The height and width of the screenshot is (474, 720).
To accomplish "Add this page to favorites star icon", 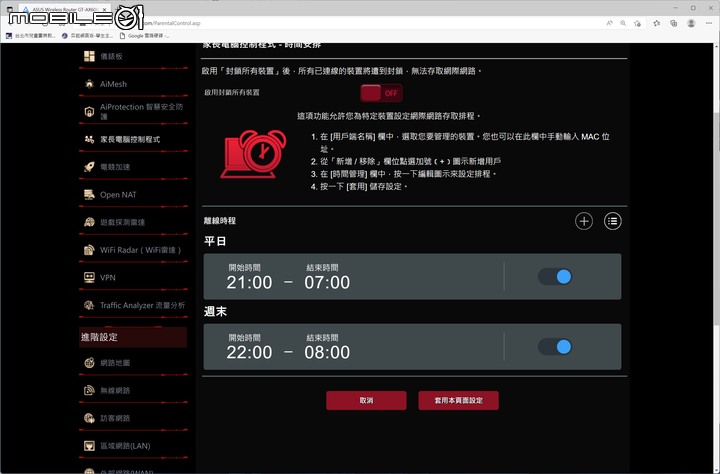I will pyautogui.click(x=637, y=23).
